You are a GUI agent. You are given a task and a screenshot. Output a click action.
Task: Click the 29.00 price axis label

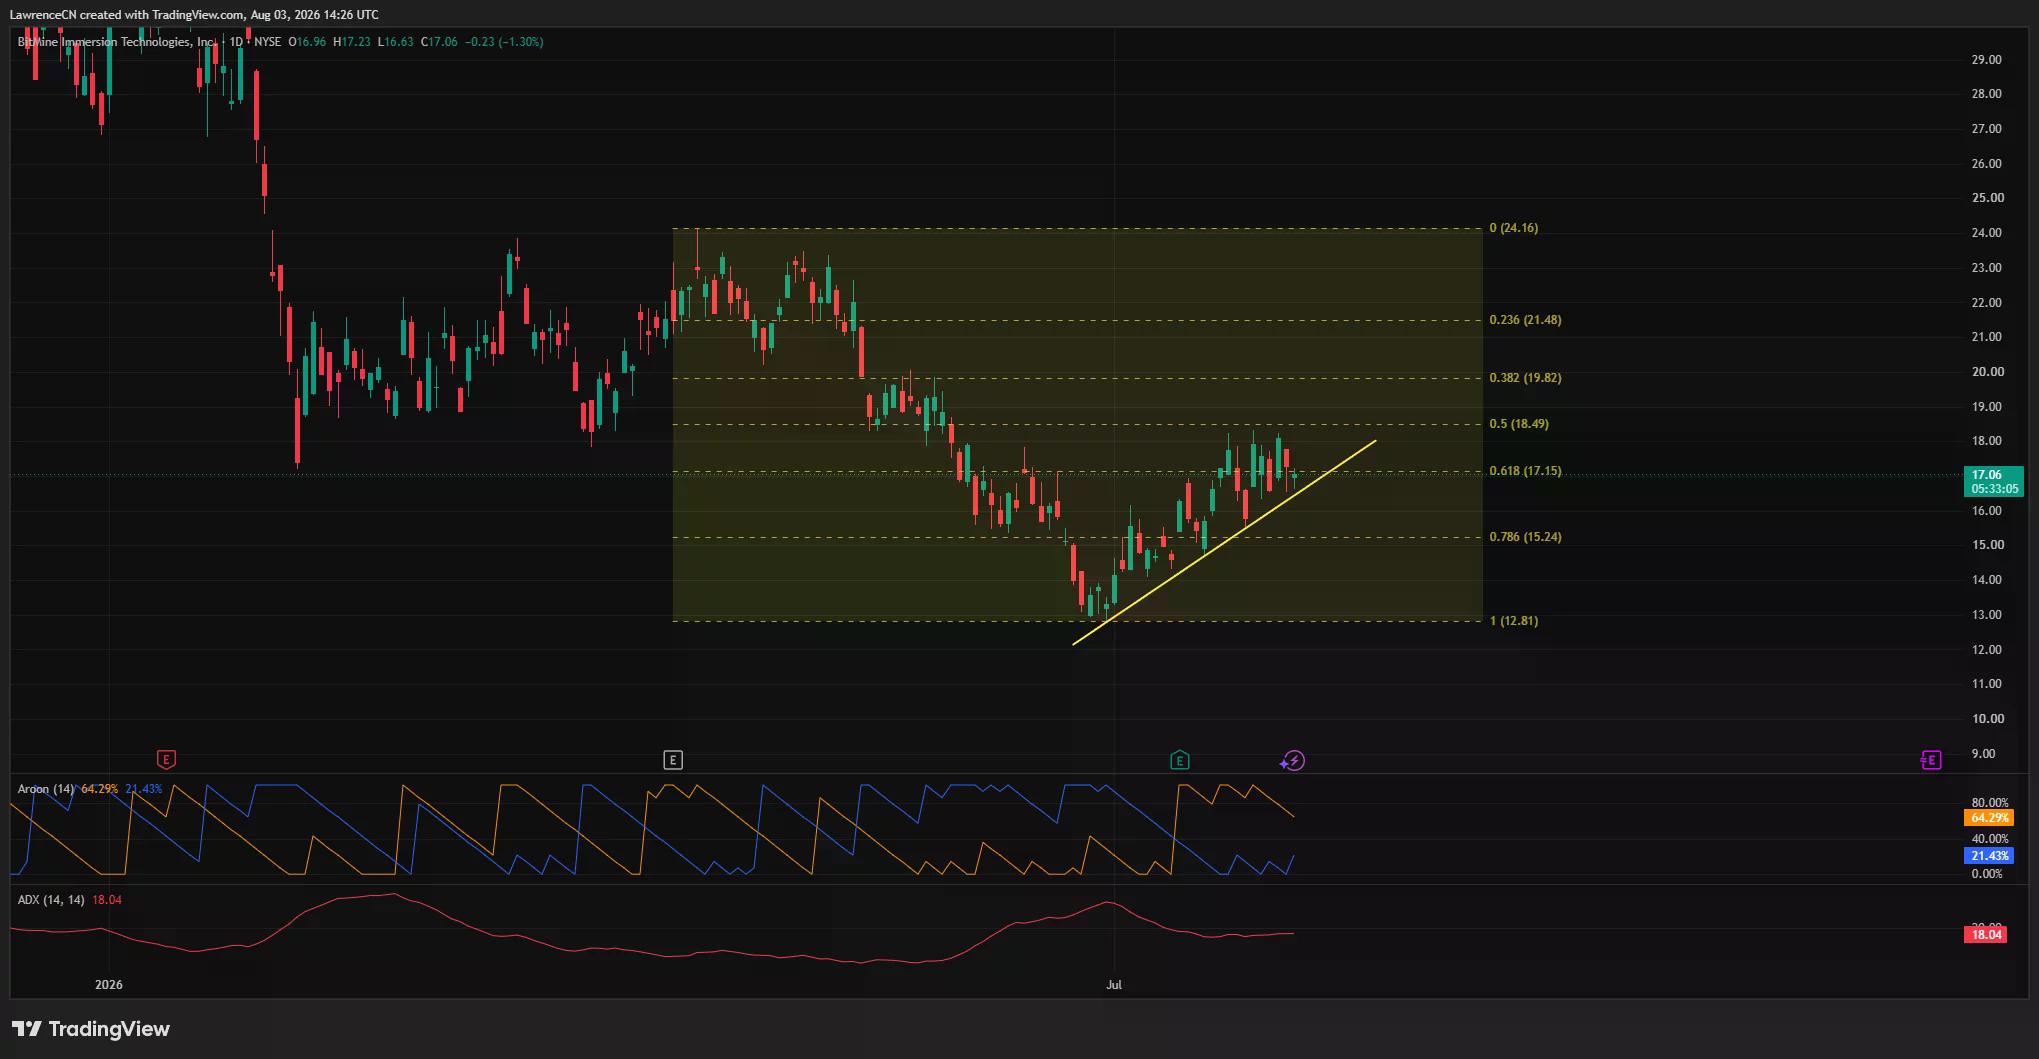pos(1986,60)
